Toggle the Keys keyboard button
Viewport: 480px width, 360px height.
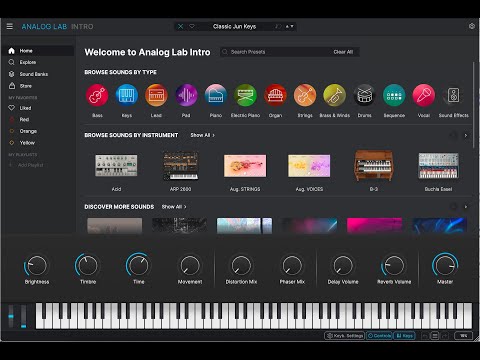click(404, 336)
